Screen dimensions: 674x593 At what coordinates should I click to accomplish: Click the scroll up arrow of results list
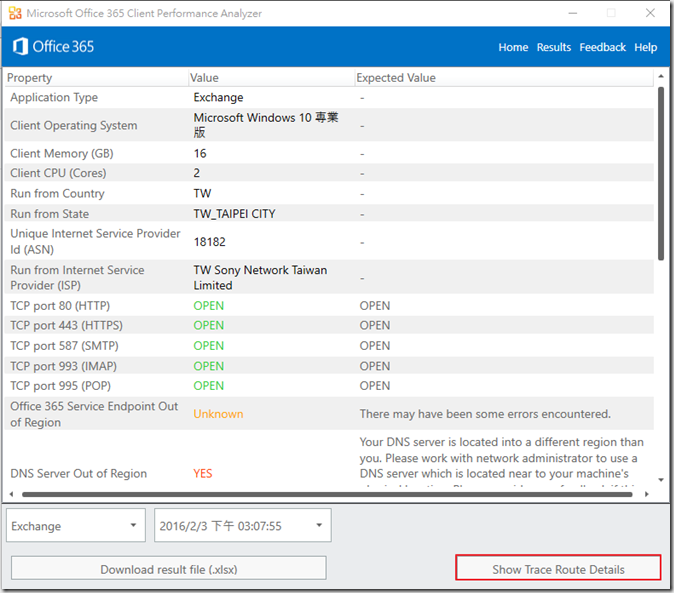tap(660, 77)
